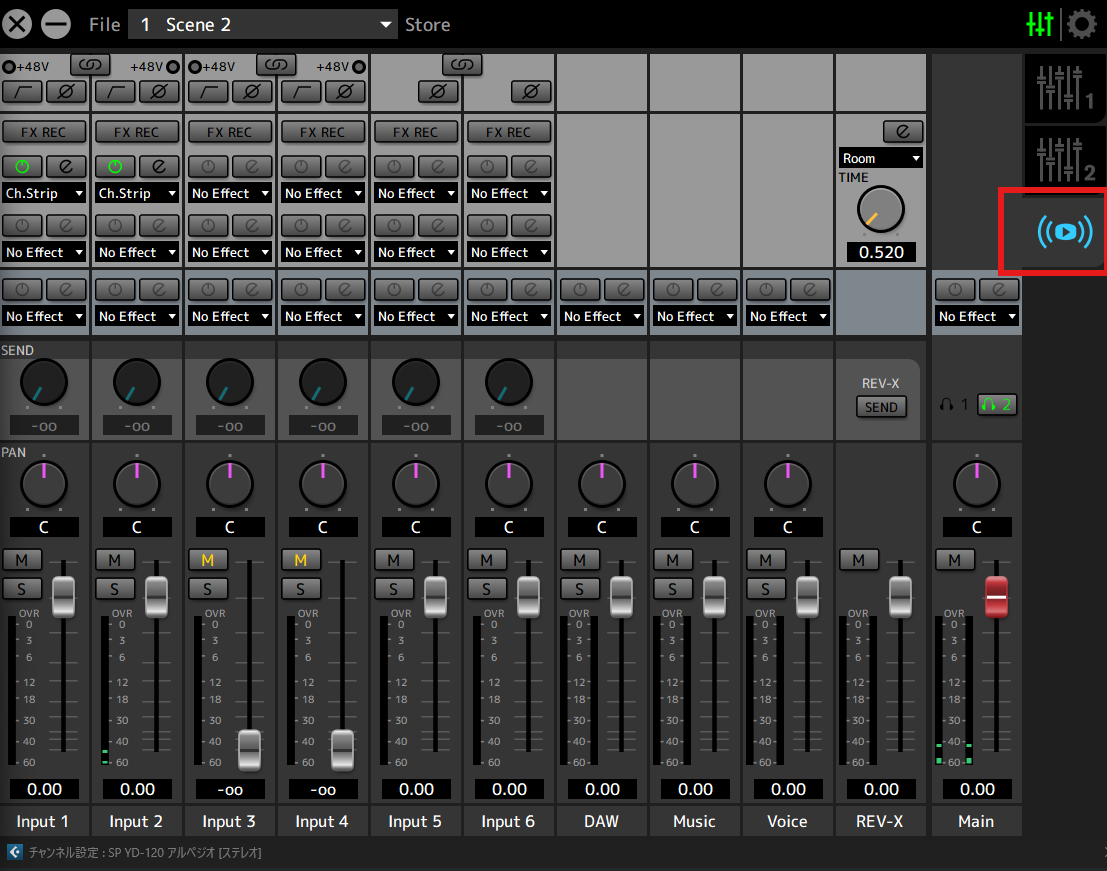Mute the Main channel

tap(955, 560)
